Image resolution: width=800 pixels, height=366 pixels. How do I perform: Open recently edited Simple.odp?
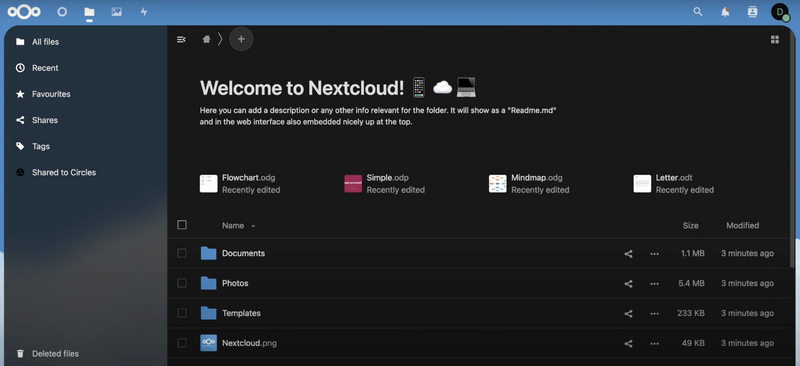click(384, 184)
